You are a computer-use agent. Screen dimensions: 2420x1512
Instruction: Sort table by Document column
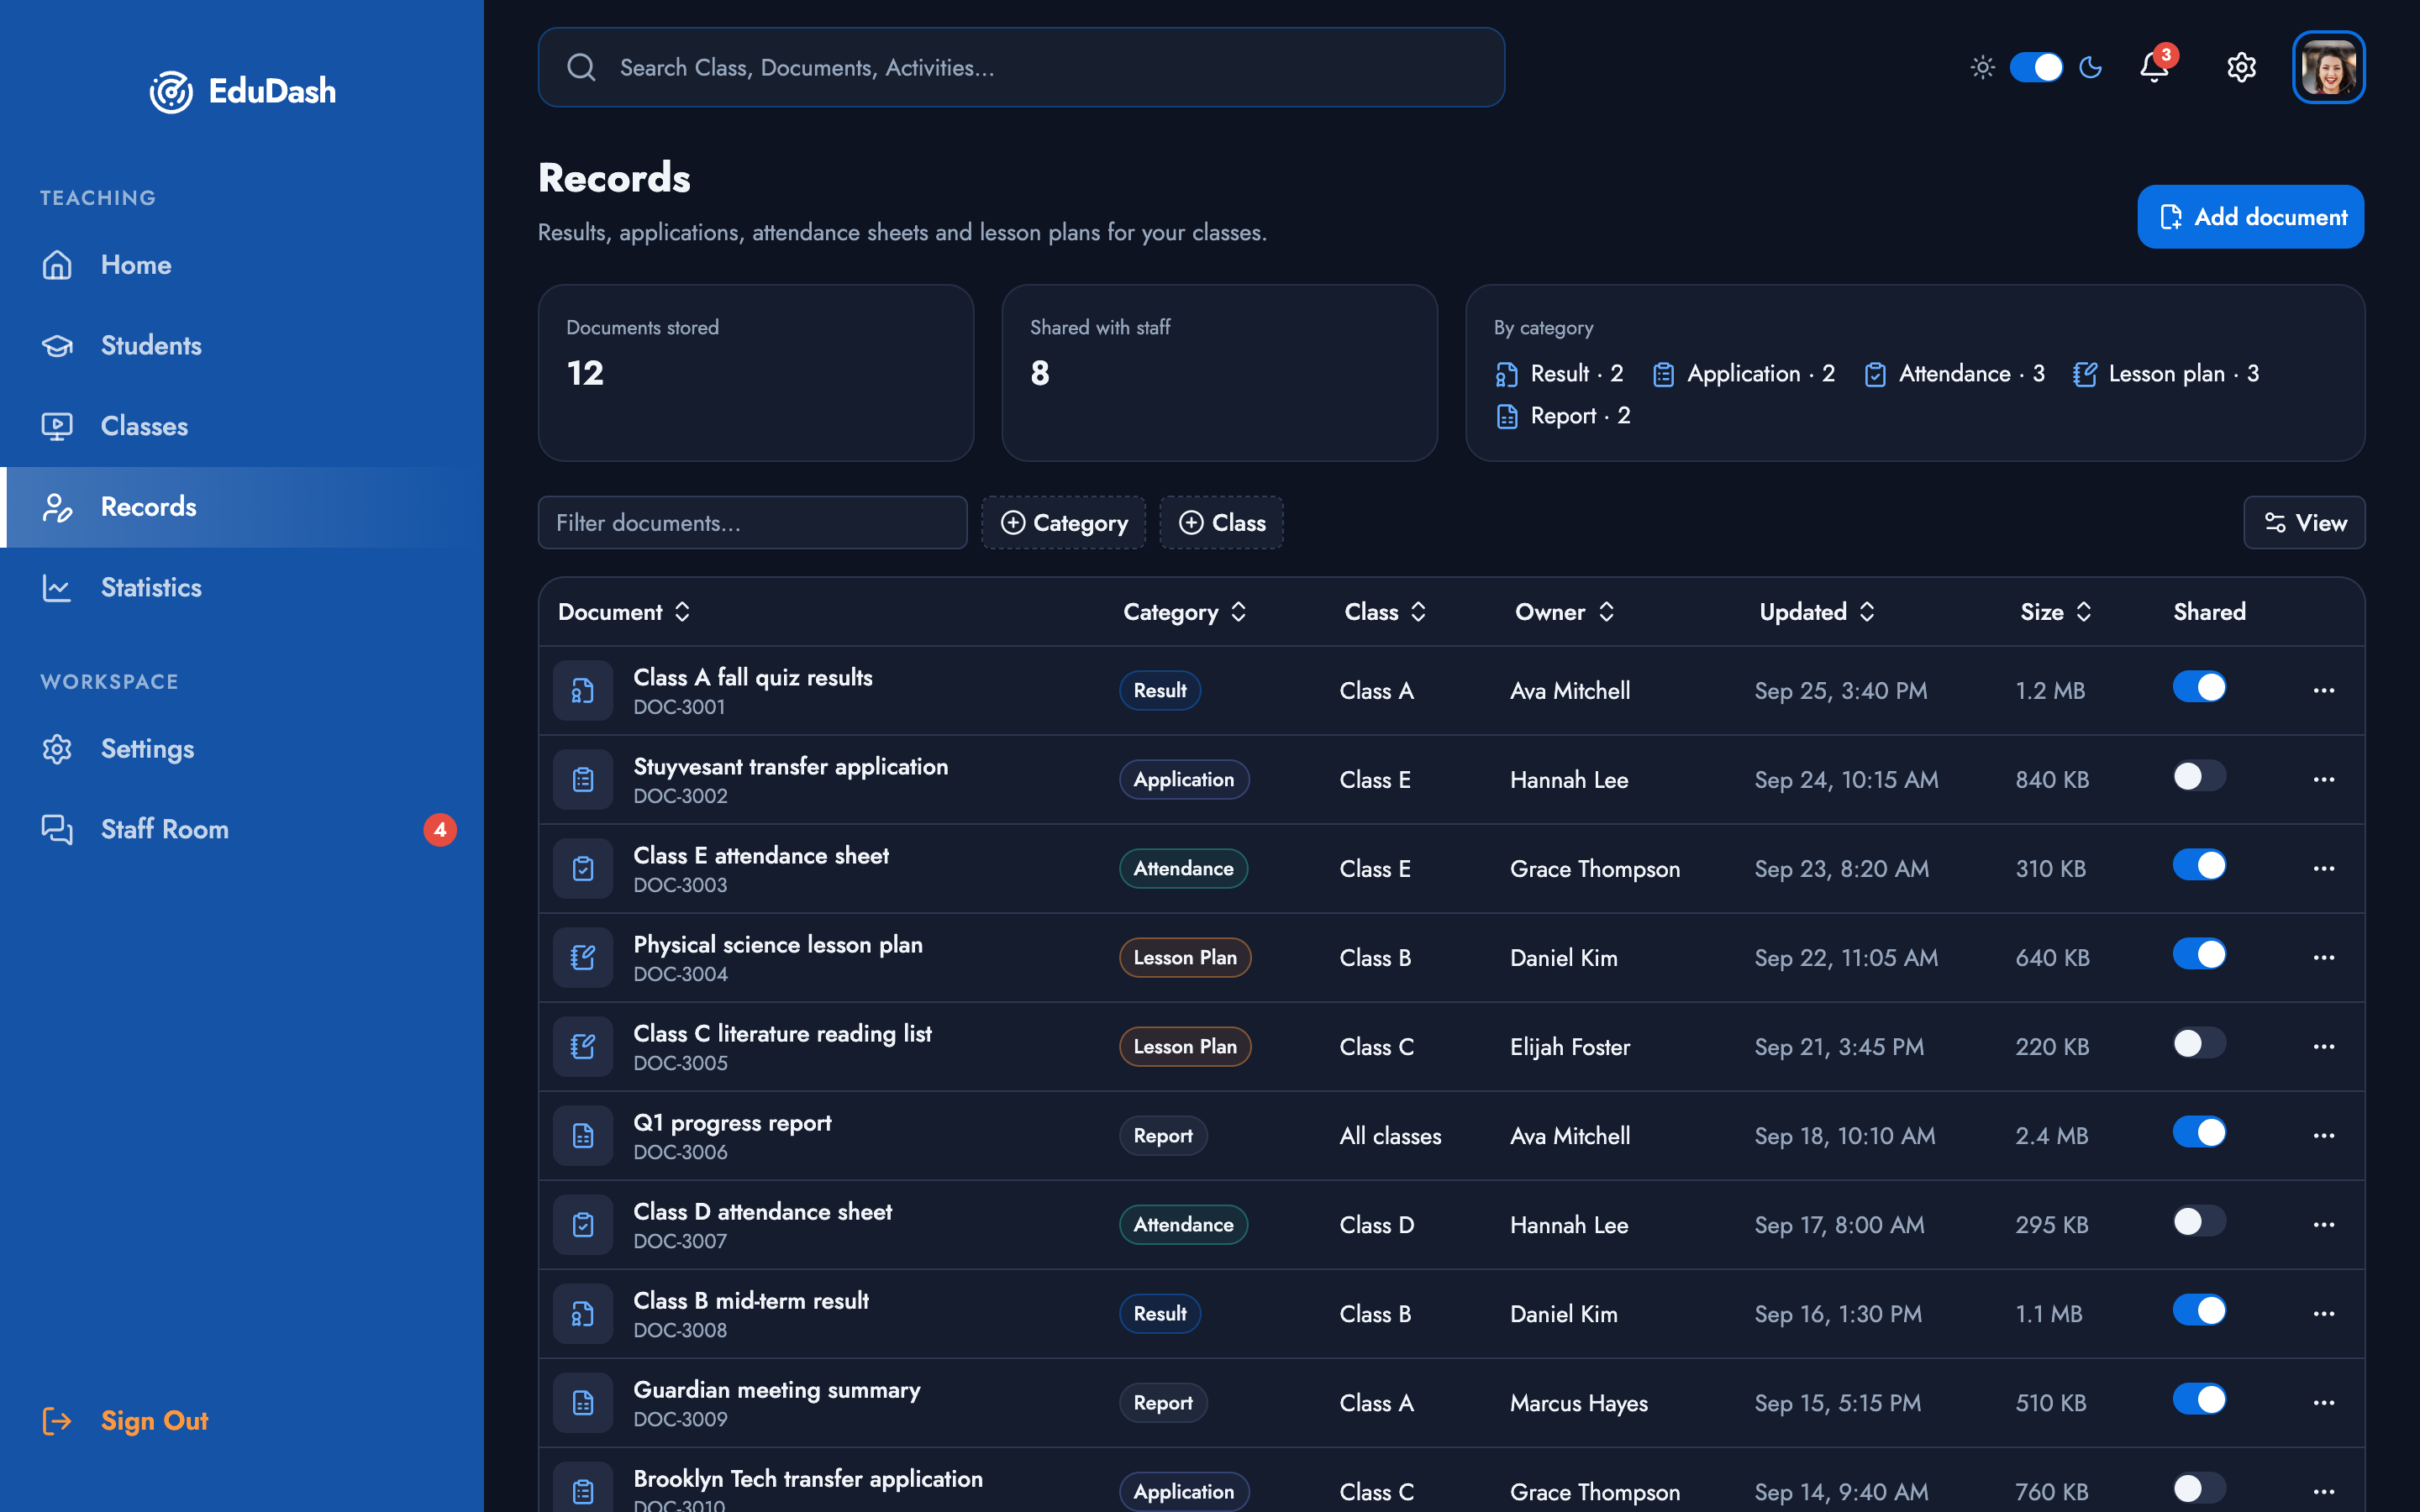624,611
